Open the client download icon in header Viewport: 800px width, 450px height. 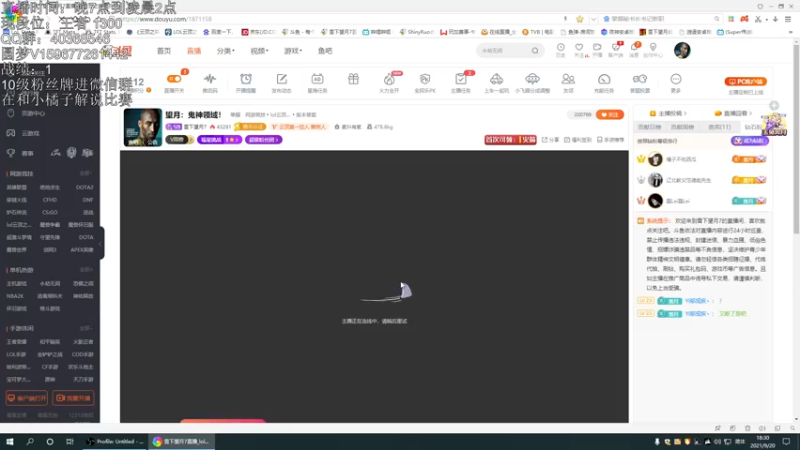click(616, 47)
